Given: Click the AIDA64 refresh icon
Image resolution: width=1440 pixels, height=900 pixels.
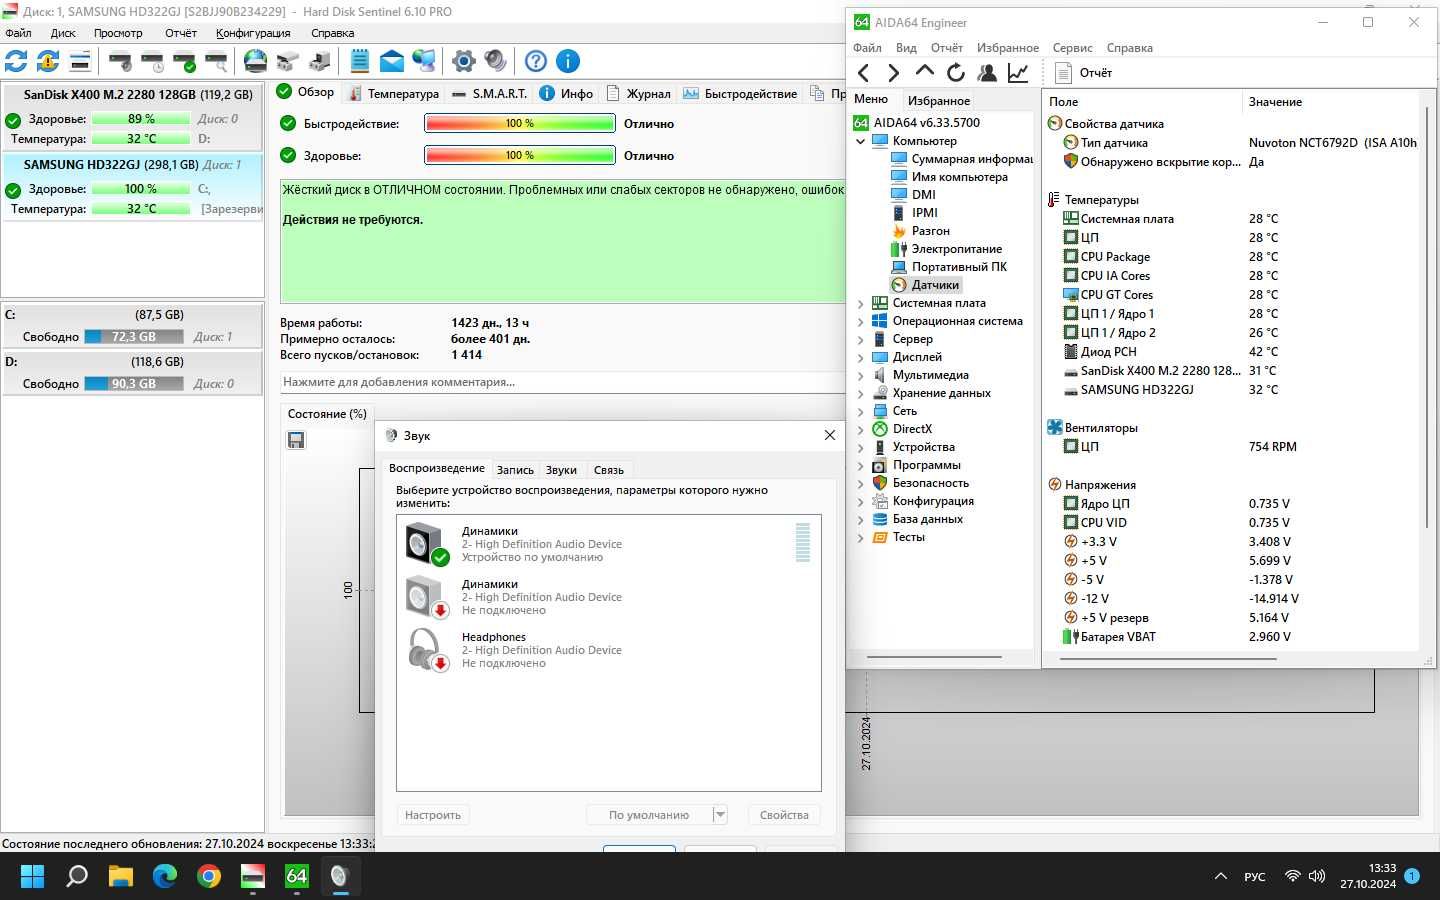Looking at the screenshot, I should 956,72.
